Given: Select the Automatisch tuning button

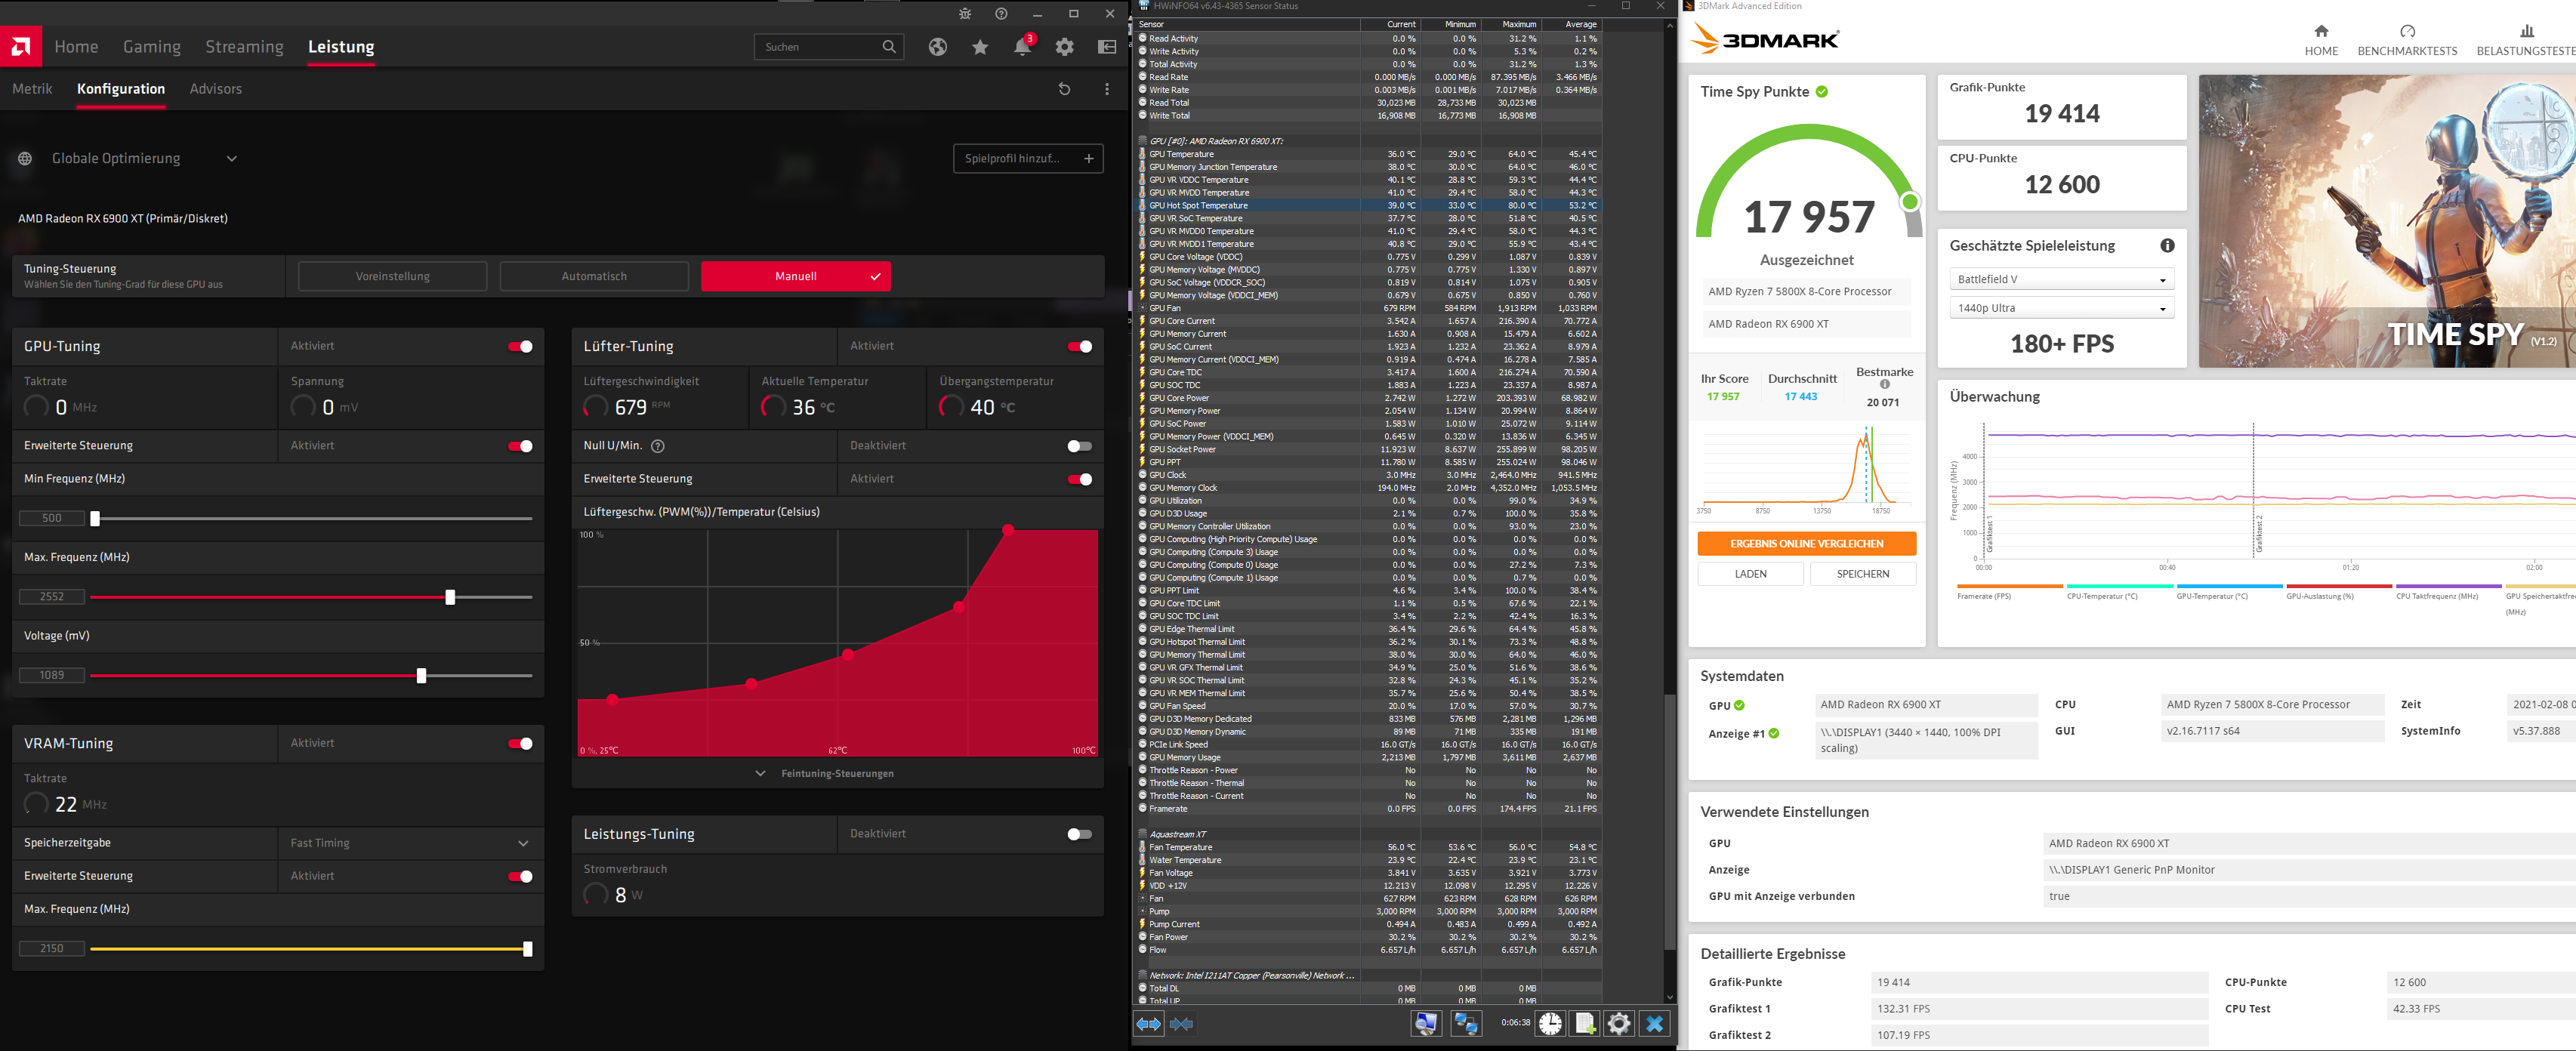Looking at the screenshot, I should click(x=594, y=276).
